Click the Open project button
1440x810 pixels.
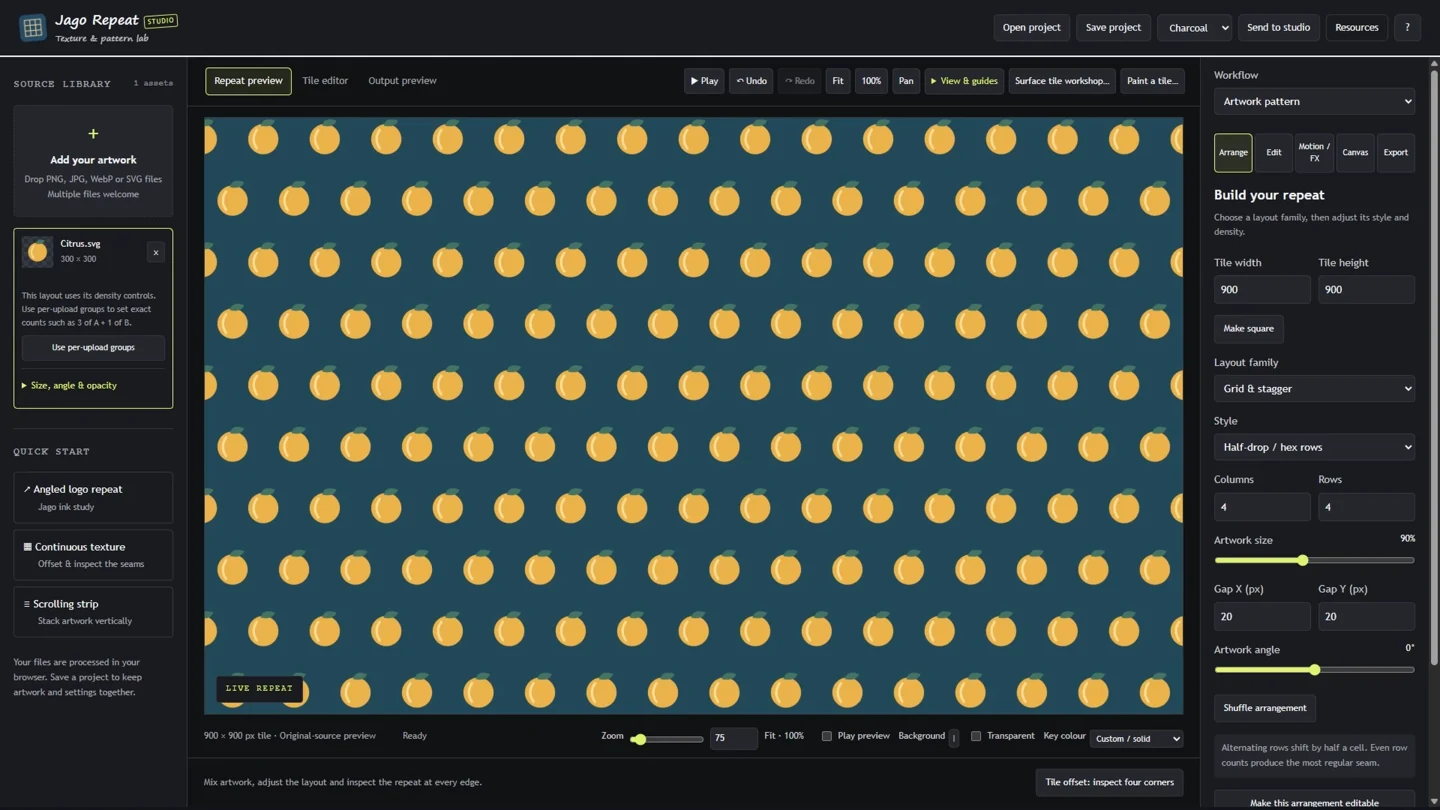click(1031, 28)
